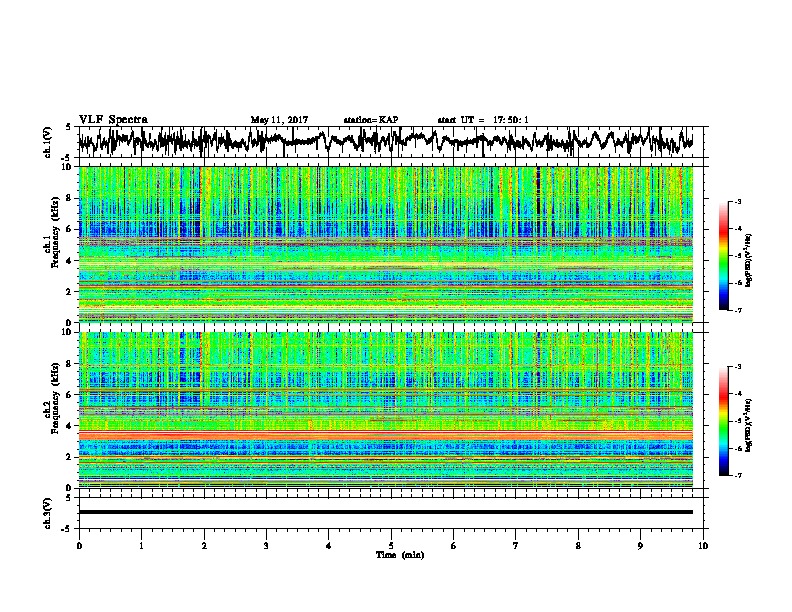
Task: Select the date text "May 11, 2017"
Action: click(279, 120)
